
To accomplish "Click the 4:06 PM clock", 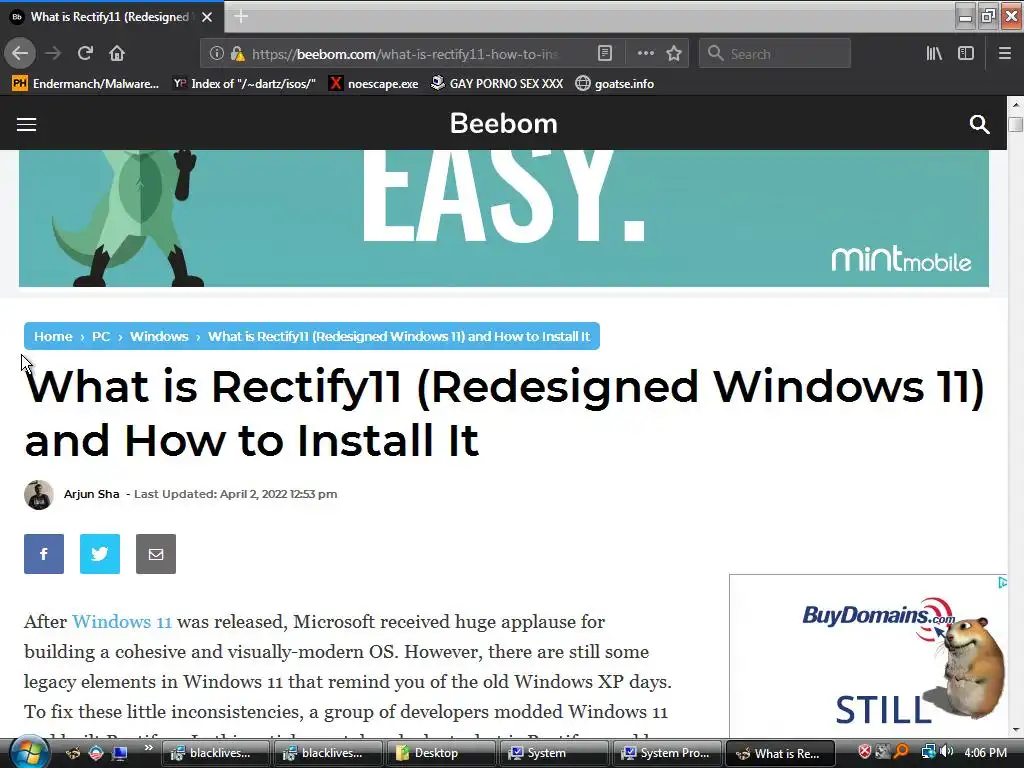I will coord(985,752).
